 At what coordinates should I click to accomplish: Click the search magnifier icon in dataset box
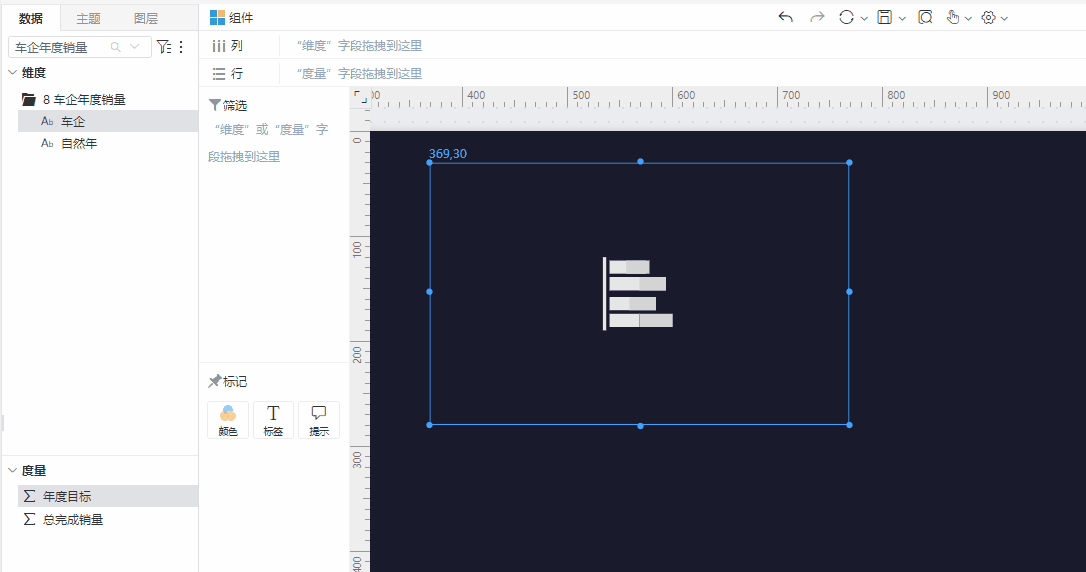click(116, 47)
